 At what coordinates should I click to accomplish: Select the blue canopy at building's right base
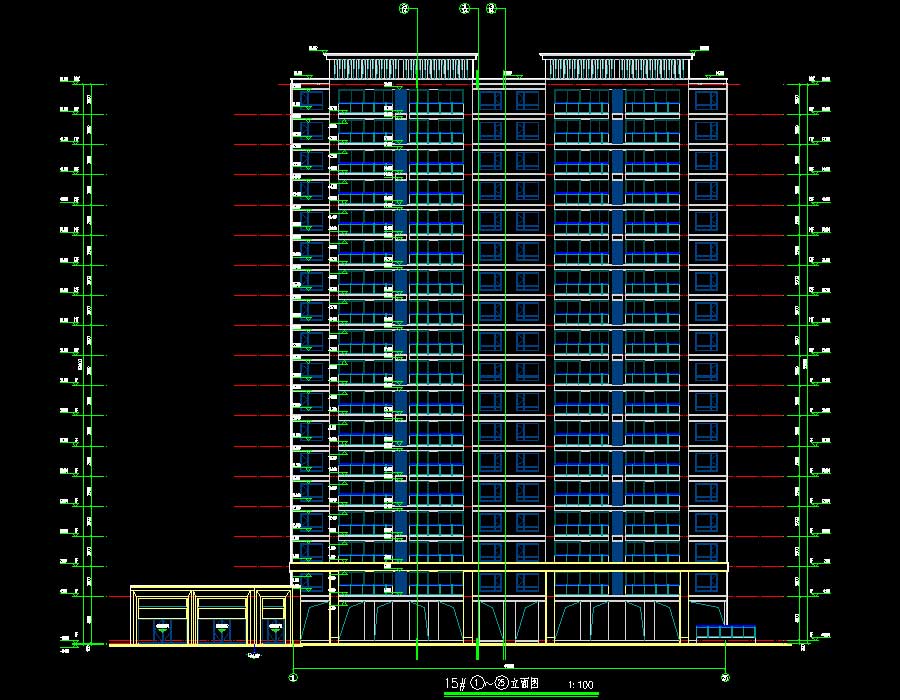pyautogui.click(x=726, y=633)
